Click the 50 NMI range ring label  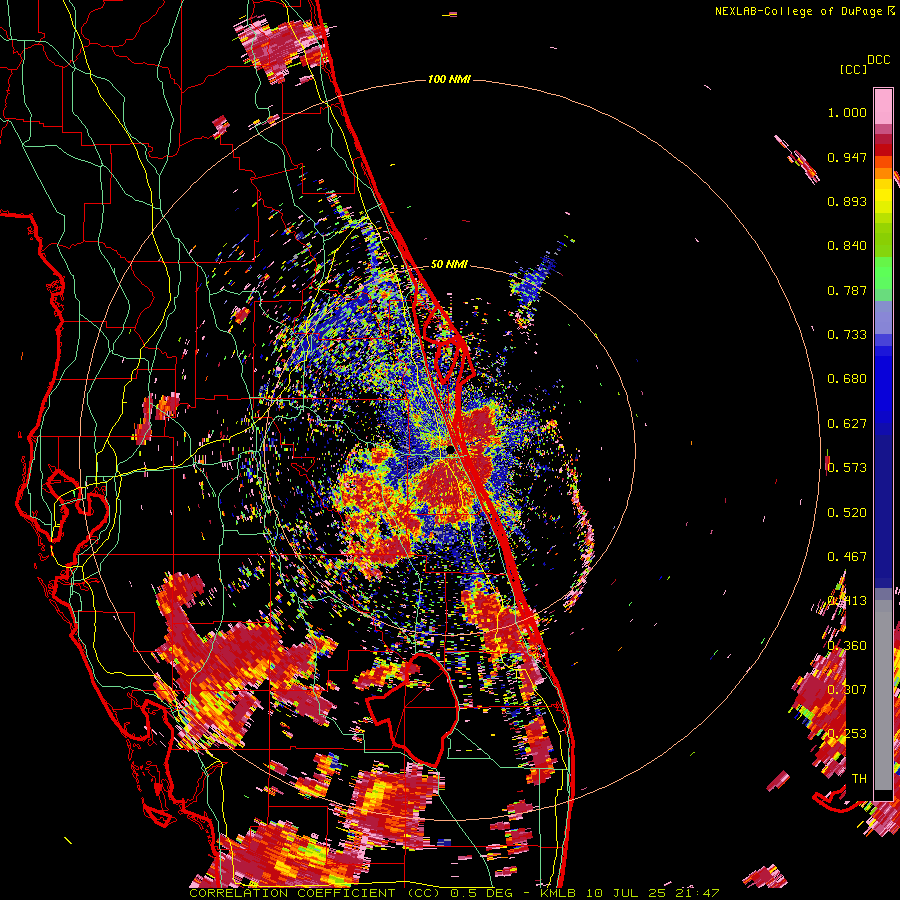pos(449,264)
